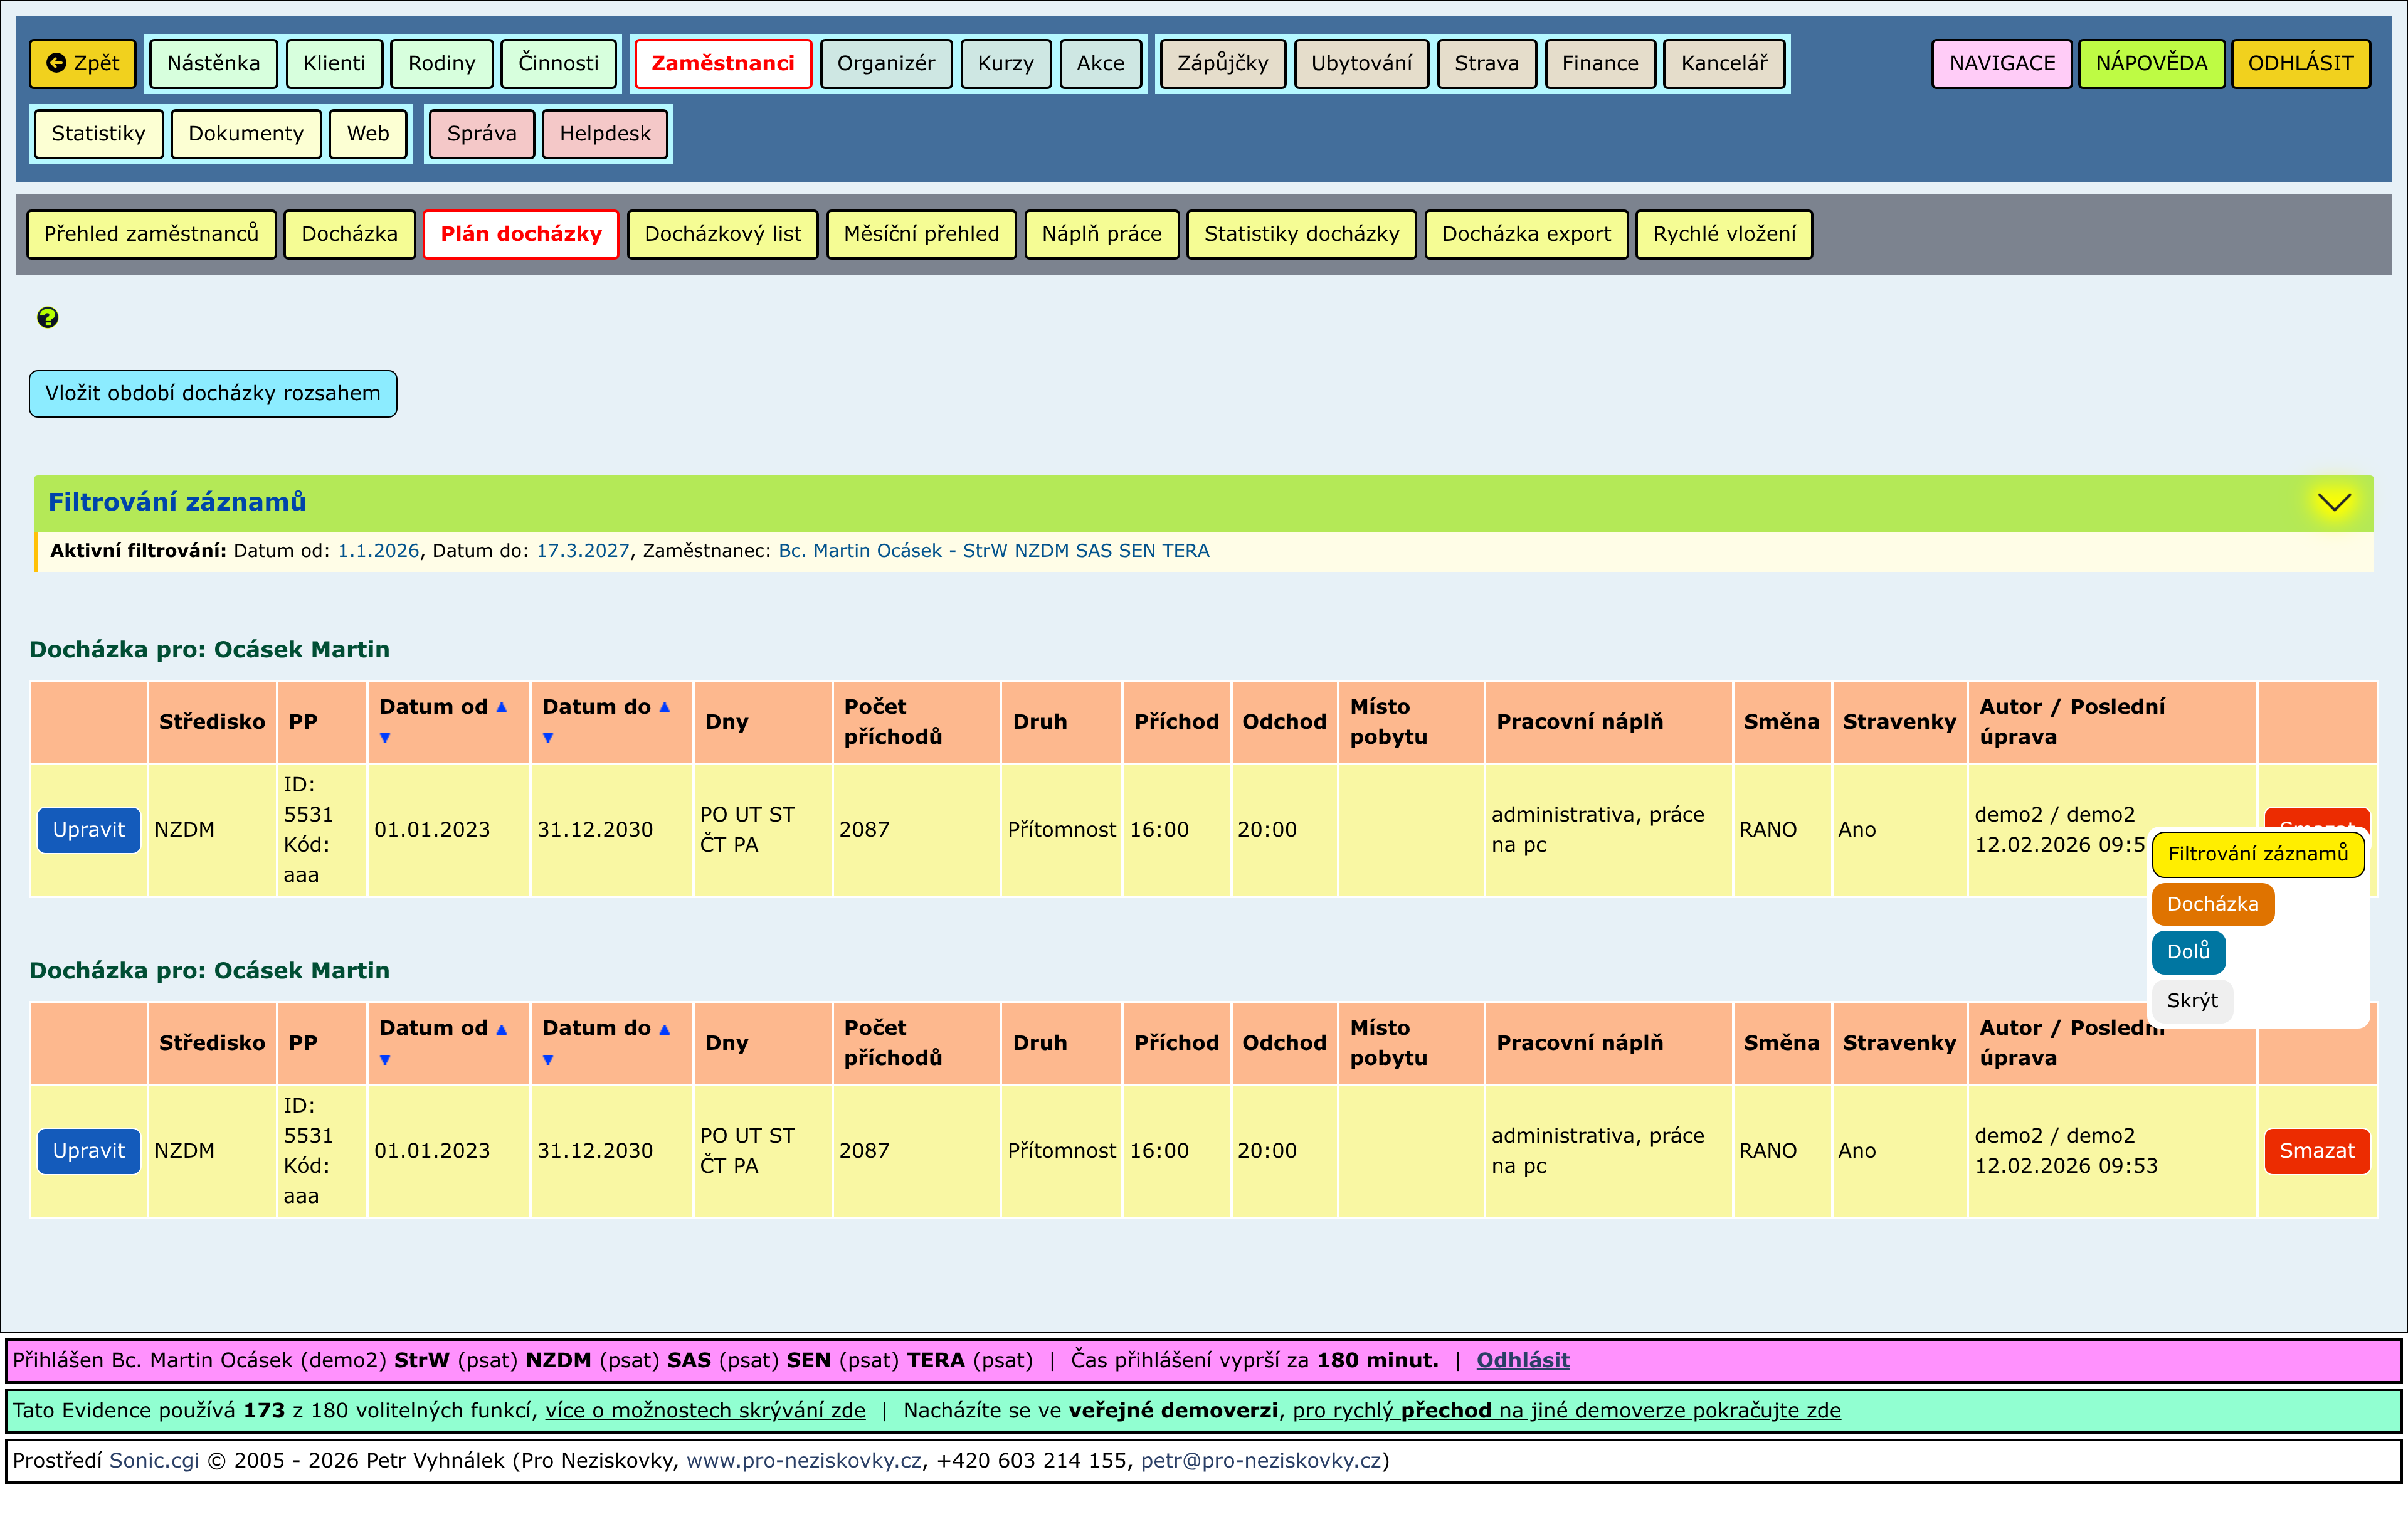Sort first table Datum do descending arrow
The height and width of the screenshot is (1519, 2408).
[x=548, y=738]
